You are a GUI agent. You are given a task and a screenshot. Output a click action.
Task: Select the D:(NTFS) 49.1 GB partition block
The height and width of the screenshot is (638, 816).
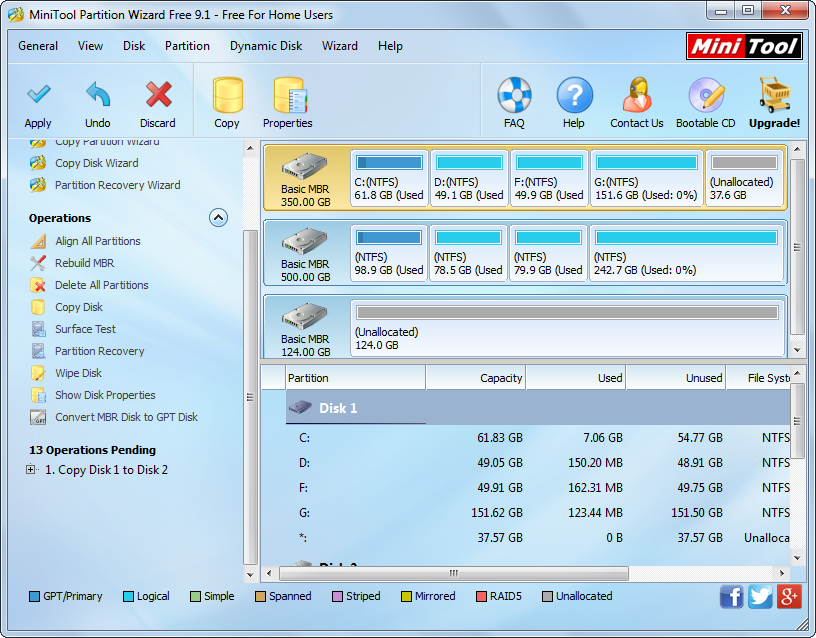click(469, 178)
